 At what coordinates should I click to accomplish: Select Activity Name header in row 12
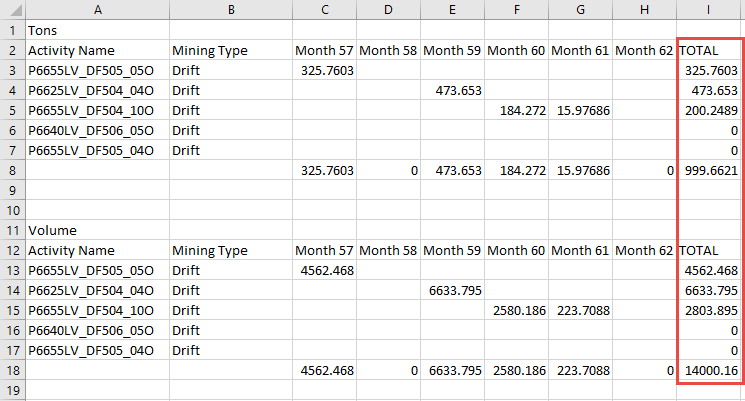(x=97, y=250)
